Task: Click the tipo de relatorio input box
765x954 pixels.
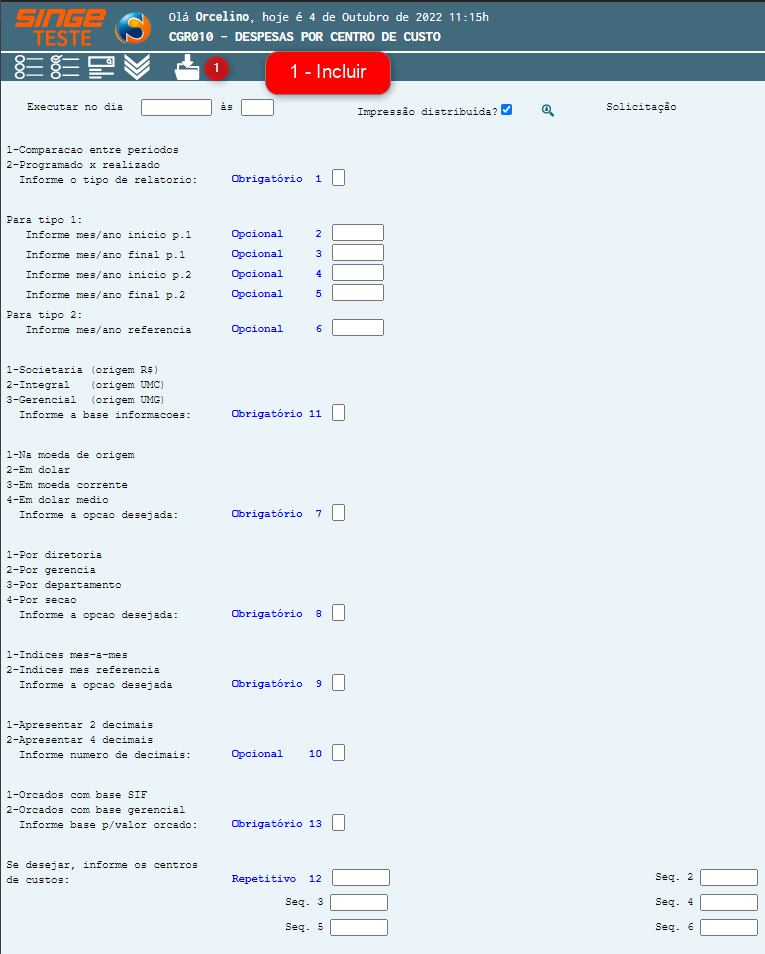Action: (338, 178)
